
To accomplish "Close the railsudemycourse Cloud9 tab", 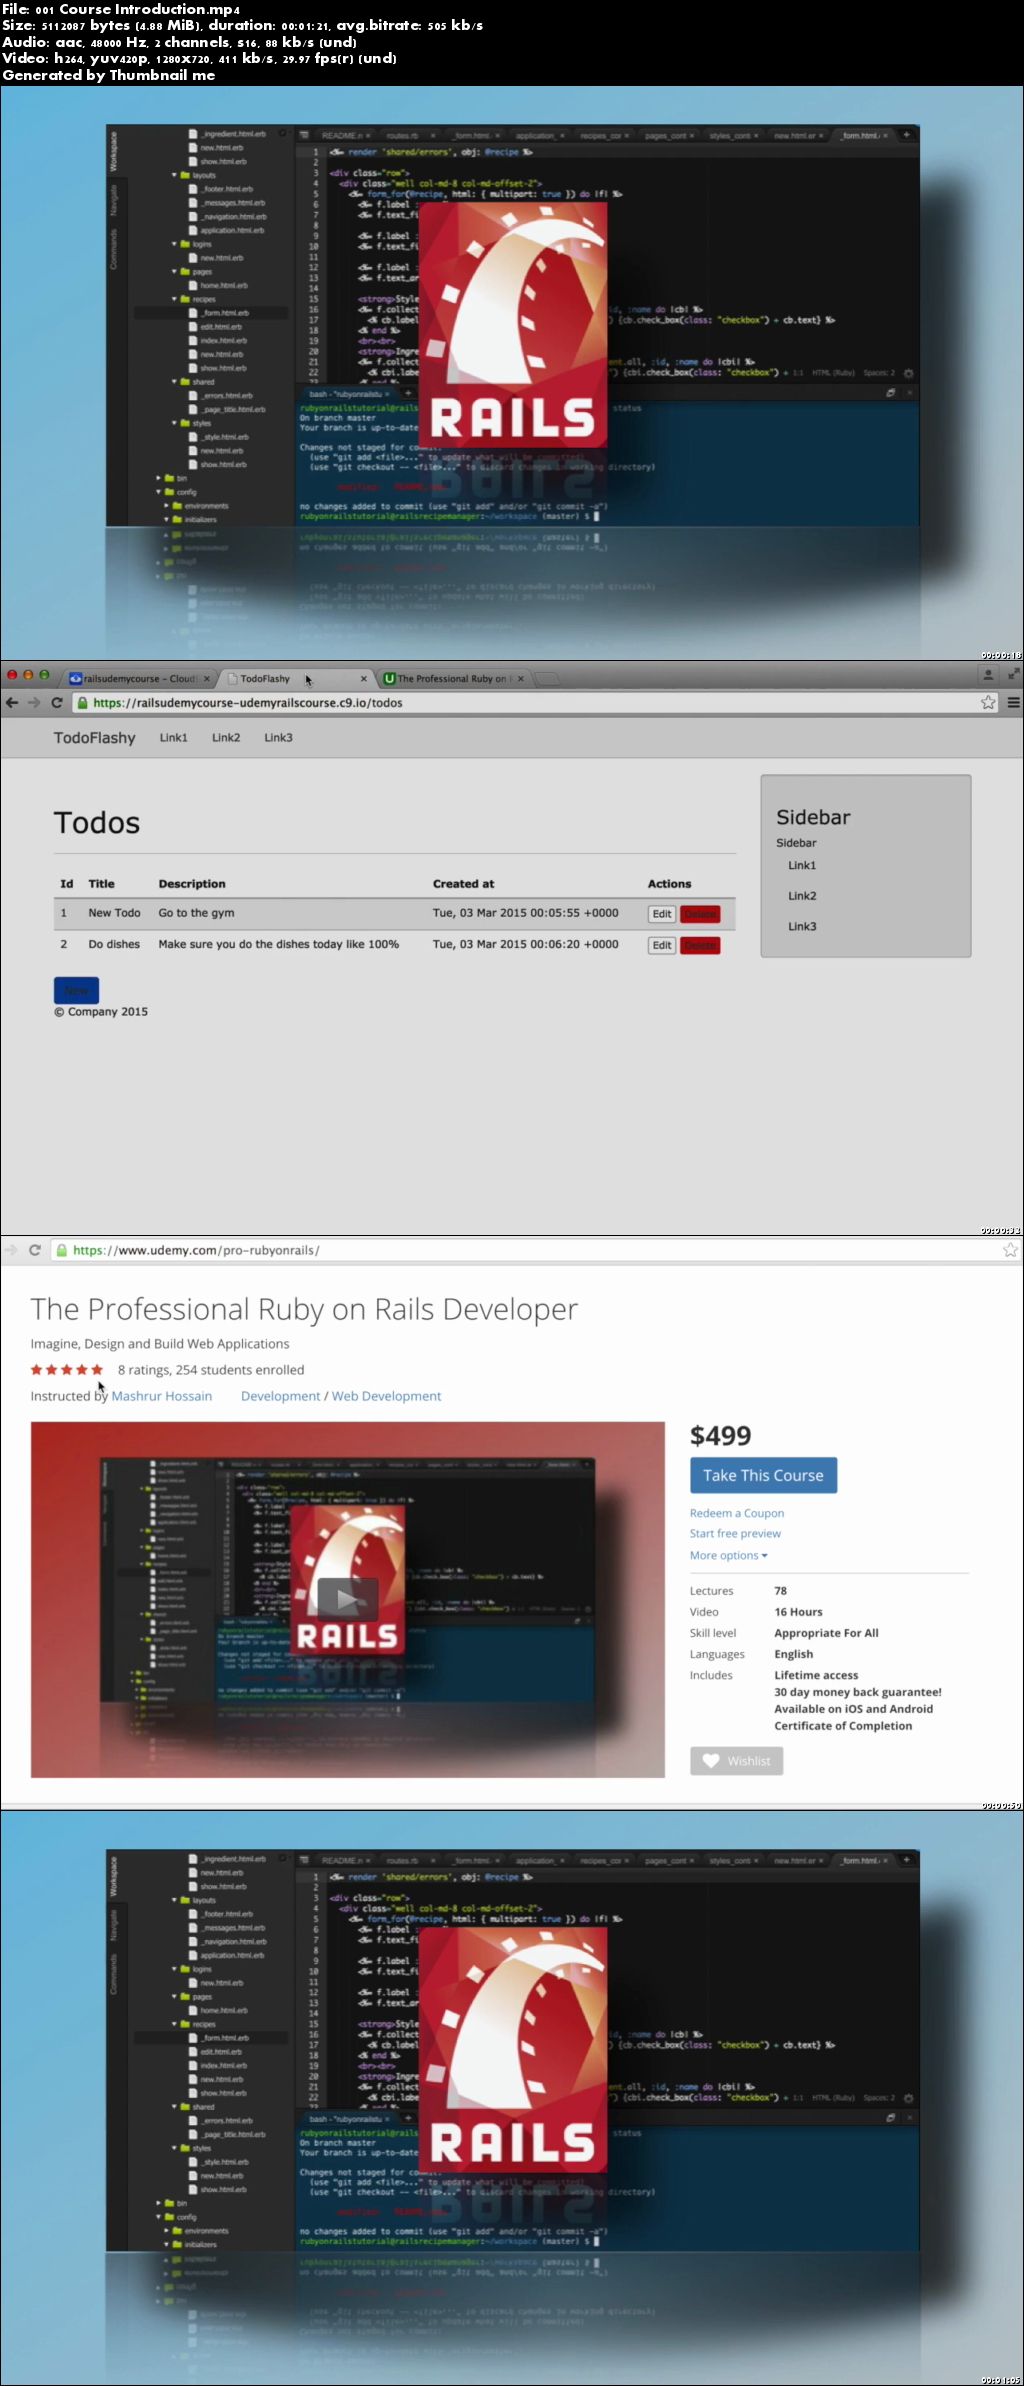I will pyautogui.click(x=207, y=679).
